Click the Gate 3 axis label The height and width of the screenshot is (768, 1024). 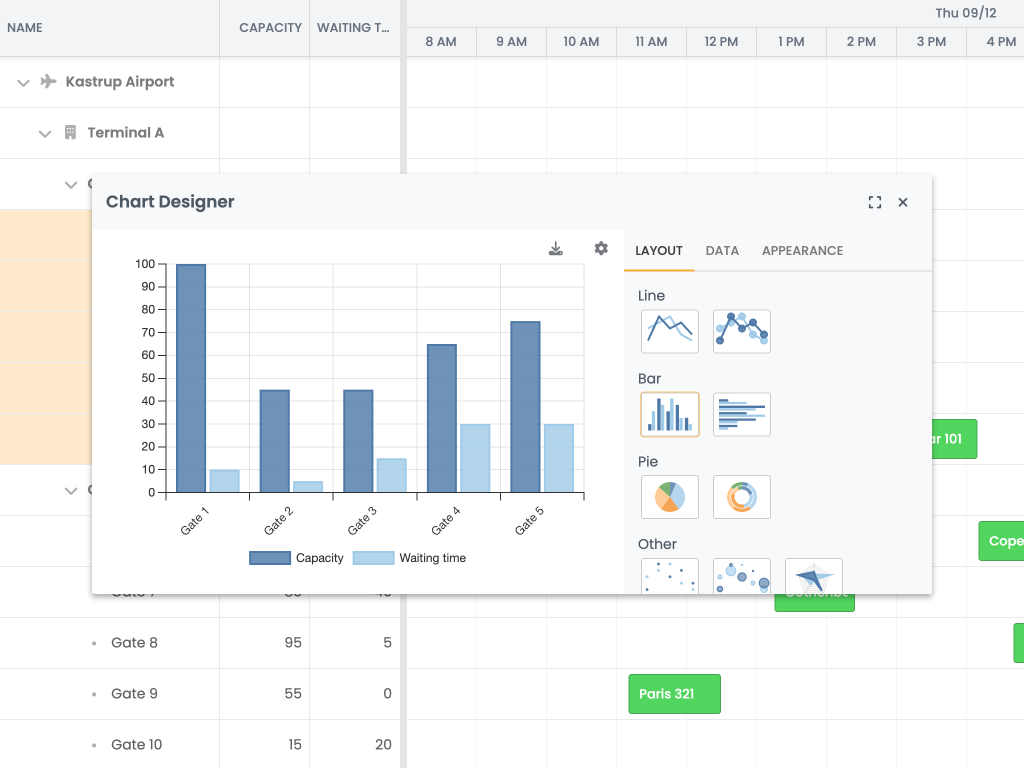coord(362,521)
